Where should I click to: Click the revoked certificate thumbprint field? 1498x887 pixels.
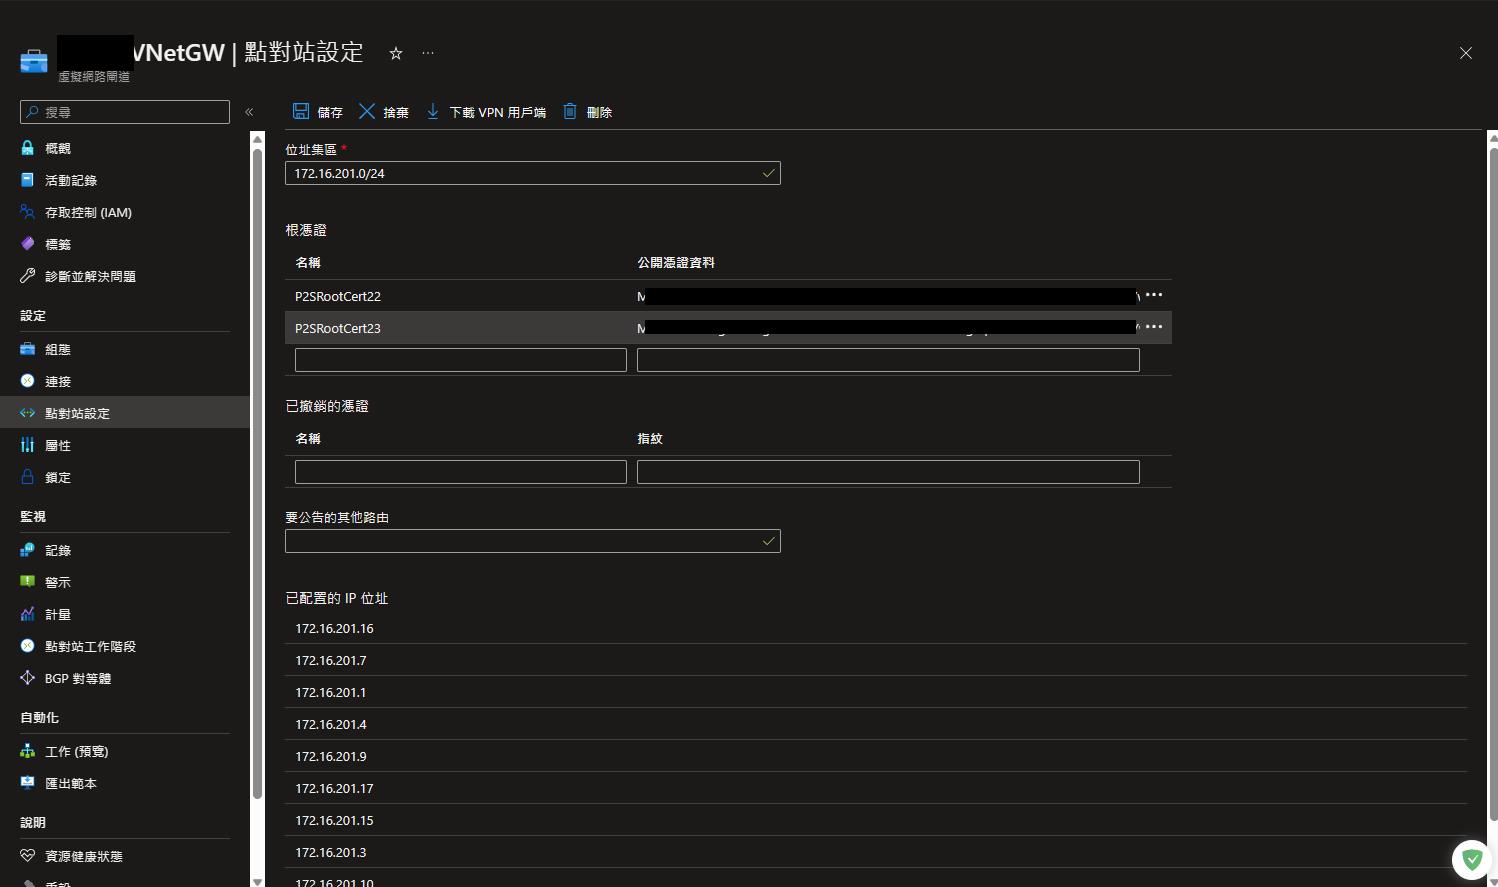coord(887,472)
